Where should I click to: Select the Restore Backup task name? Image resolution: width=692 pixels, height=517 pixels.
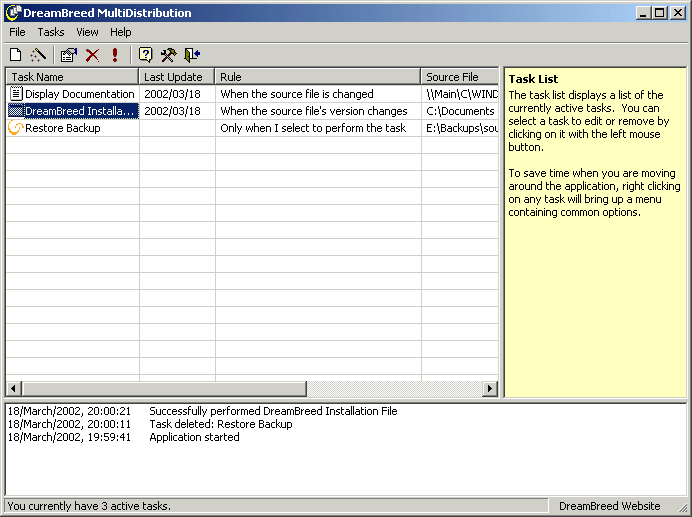pyautogui.click(x=63, y=128)
